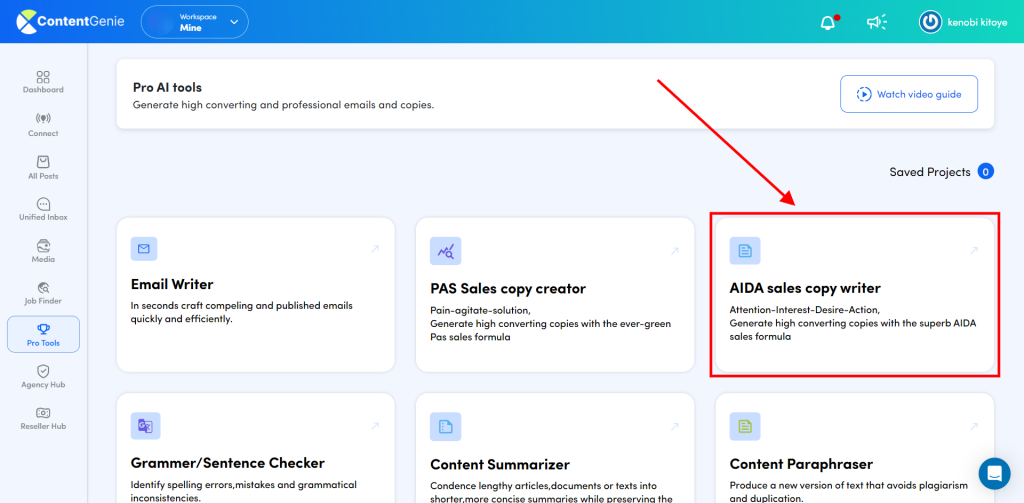
Task: Open the chat support bubble
Action: click(x=994, y=473)
